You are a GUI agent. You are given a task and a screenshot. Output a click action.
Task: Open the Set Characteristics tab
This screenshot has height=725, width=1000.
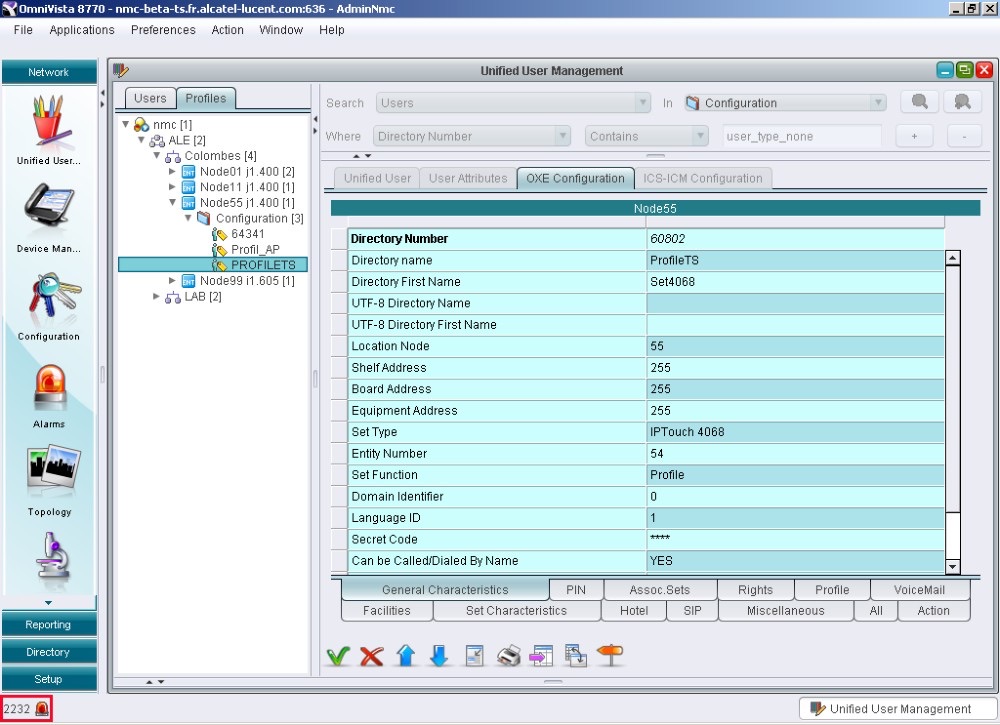click(x=516, y=610)
